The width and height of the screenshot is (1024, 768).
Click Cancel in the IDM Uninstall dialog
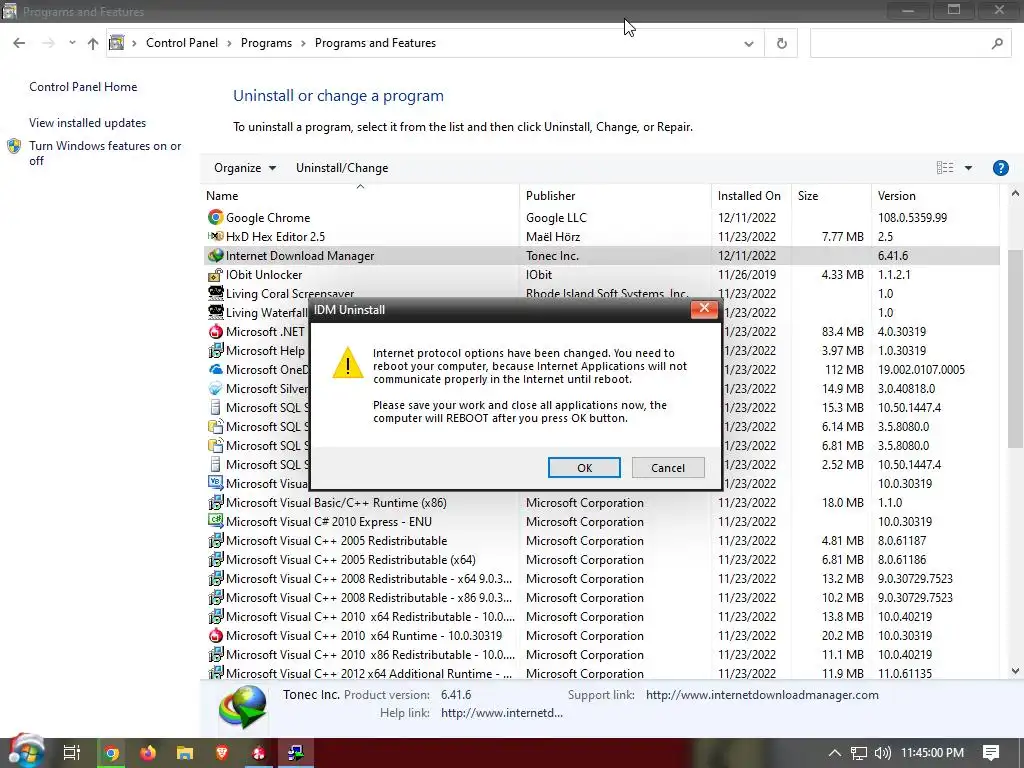(x=667, y=468)
